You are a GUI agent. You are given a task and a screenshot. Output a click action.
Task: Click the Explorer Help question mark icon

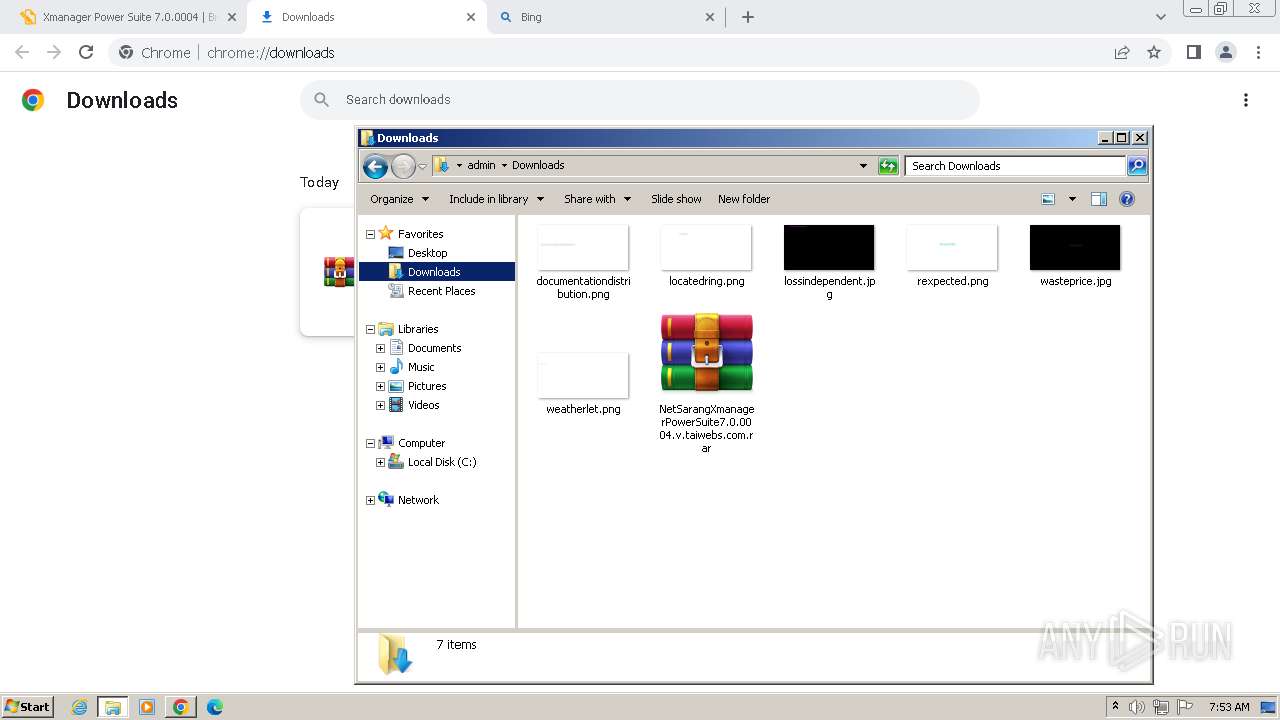point(1127,199)
